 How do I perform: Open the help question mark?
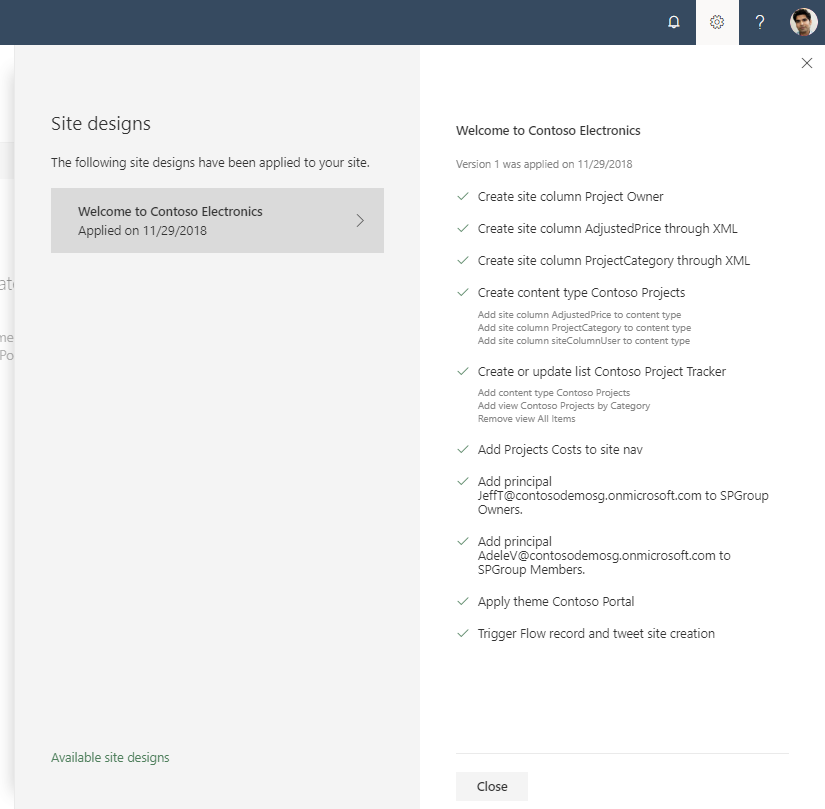tap(760, 22)
